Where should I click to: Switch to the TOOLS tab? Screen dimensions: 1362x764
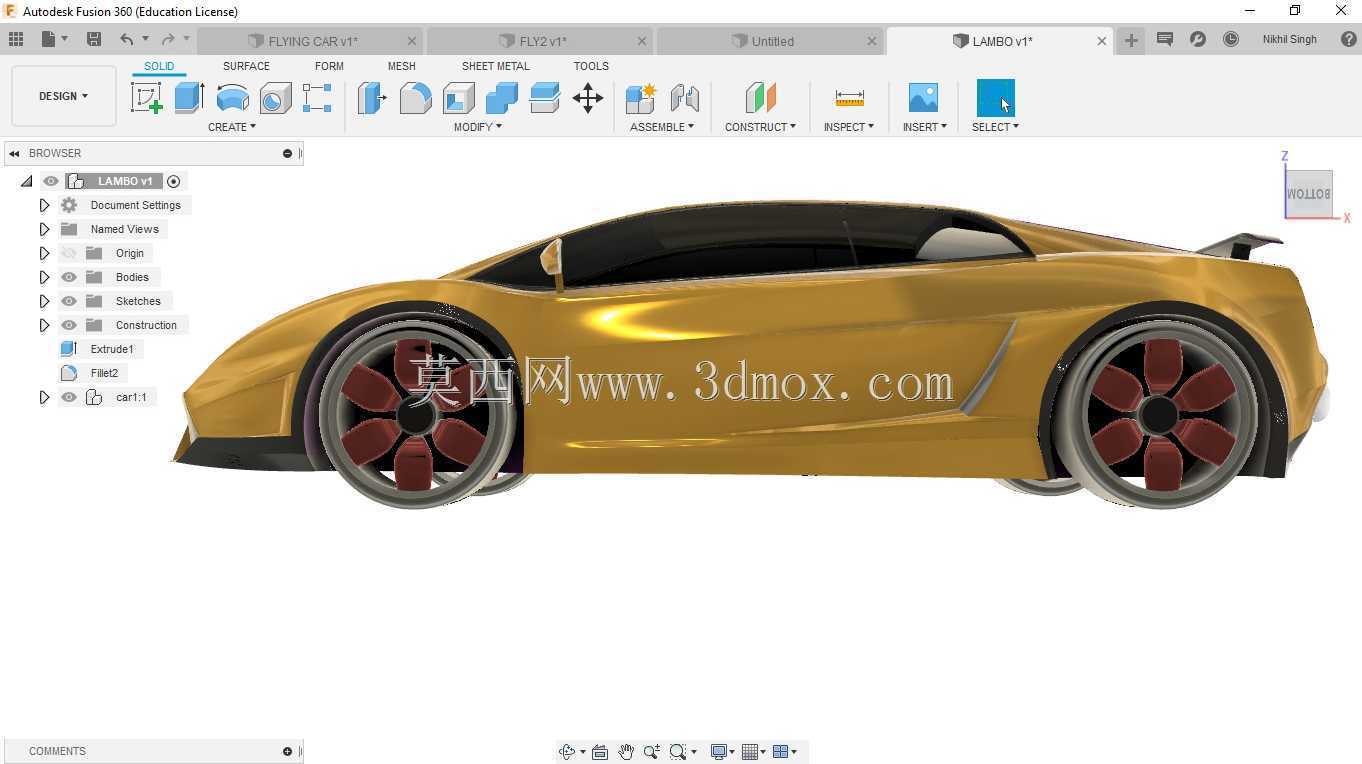[x=591, y=66]
